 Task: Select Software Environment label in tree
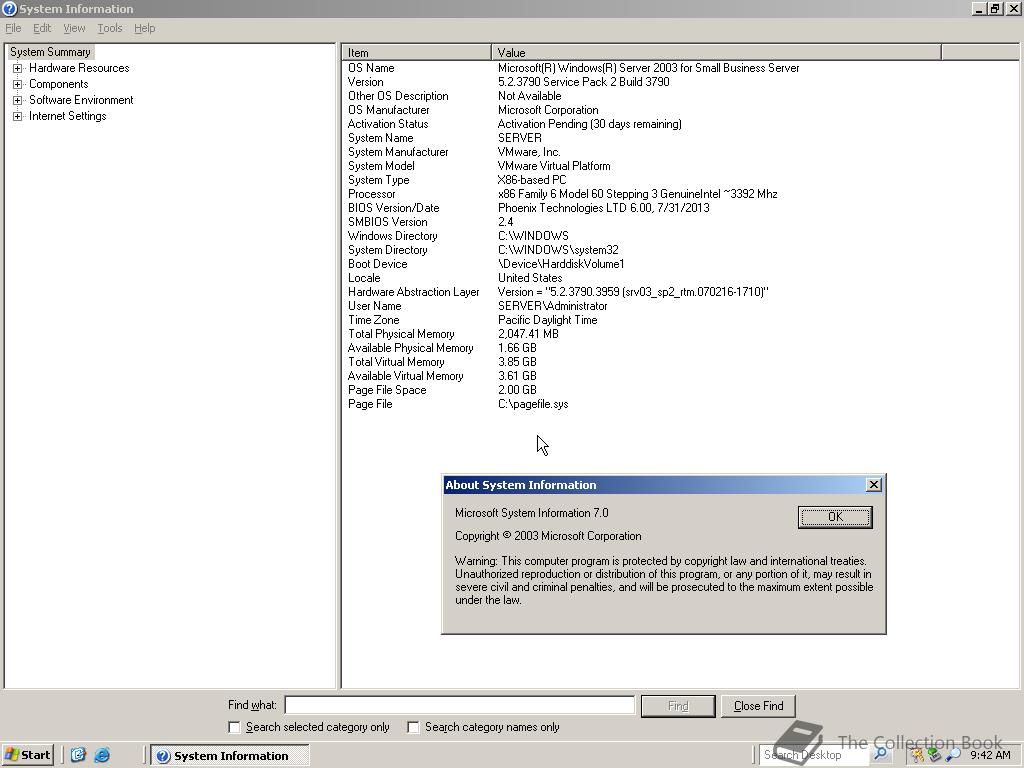coord(81,100)
